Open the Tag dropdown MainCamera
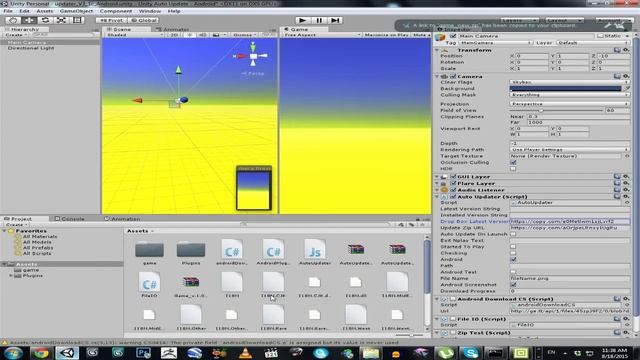640x360 pixels. pos(496,42)
